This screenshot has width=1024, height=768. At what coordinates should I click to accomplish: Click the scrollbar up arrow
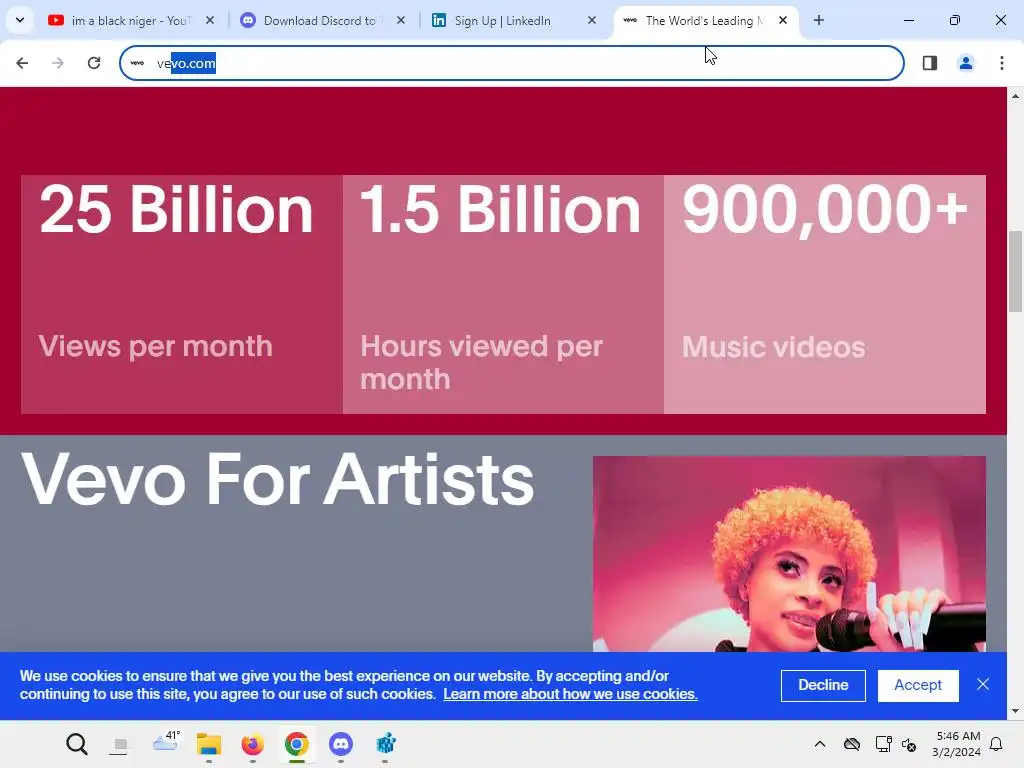click(1015, 96)
